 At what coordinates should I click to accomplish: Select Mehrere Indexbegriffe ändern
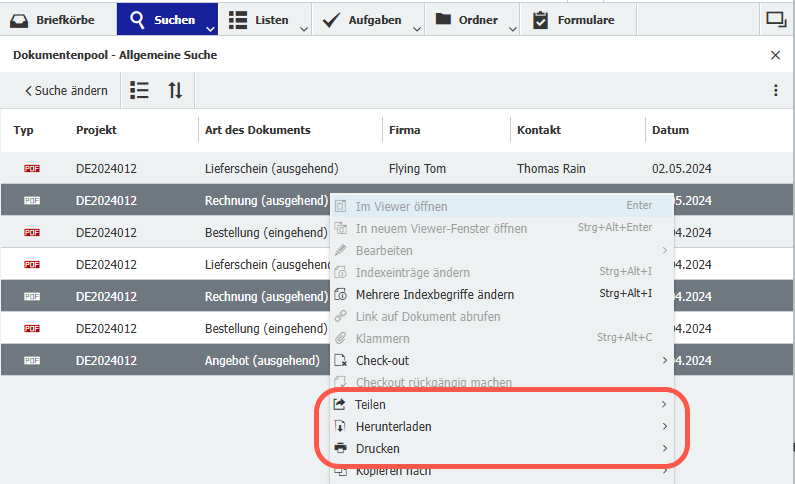coord(435,294)
